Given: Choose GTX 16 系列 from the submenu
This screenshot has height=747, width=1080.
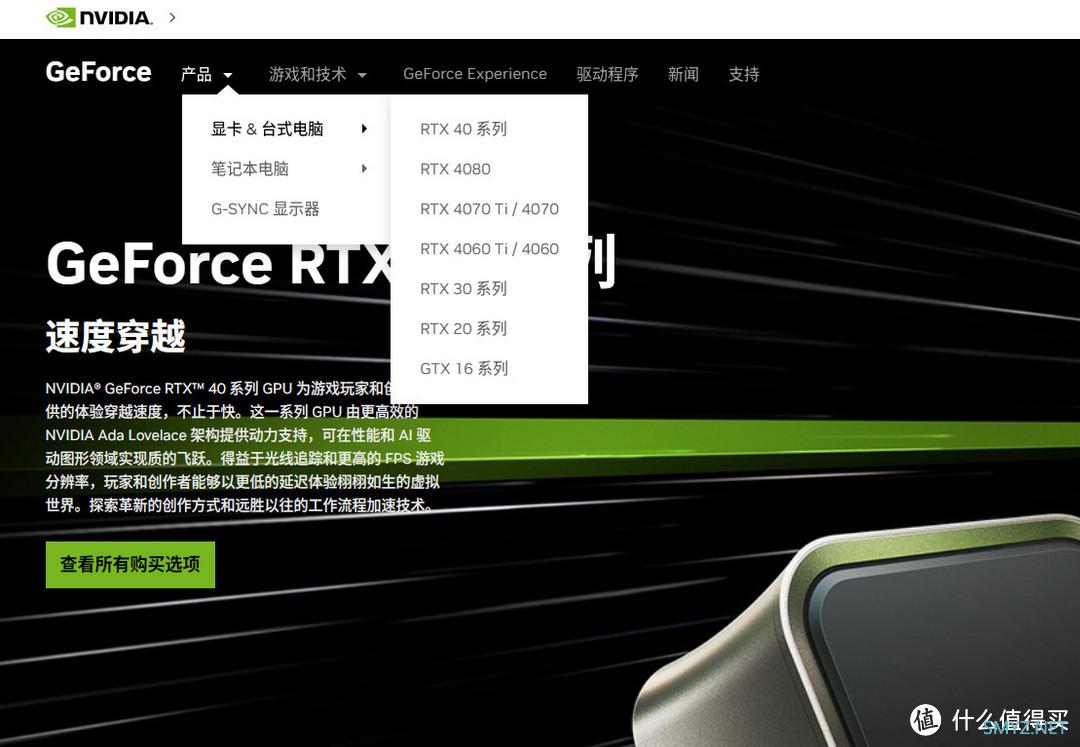Looking at the screenshot, I should coord(464,368).
